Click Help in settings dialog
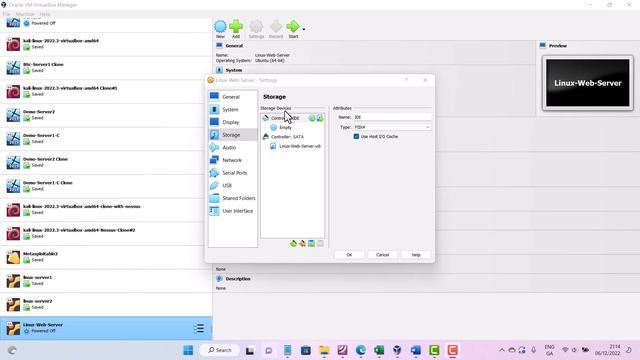Image resolution: width=640 pixels, height=360 pixels. coord(416,255)
